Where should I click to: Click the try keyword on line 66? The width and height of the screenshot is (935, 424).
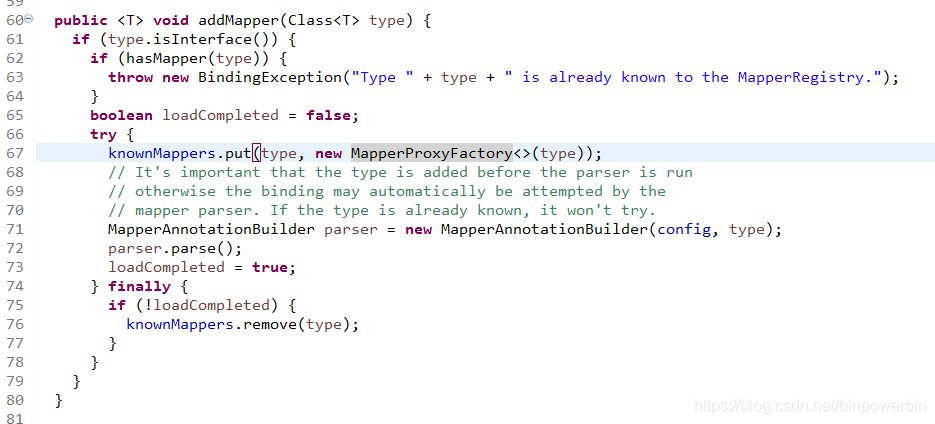(103, 134)
